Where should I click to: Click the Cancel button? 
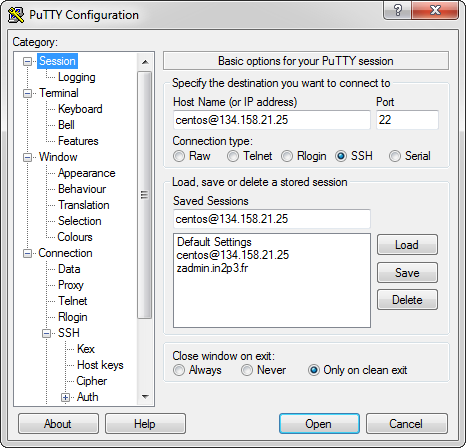pyautogui.click(x=407, y=424)
